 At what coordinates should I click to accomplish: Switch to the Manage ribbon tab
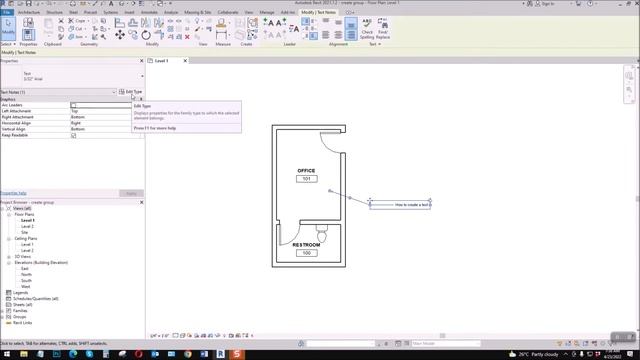(x=267, y=13)
